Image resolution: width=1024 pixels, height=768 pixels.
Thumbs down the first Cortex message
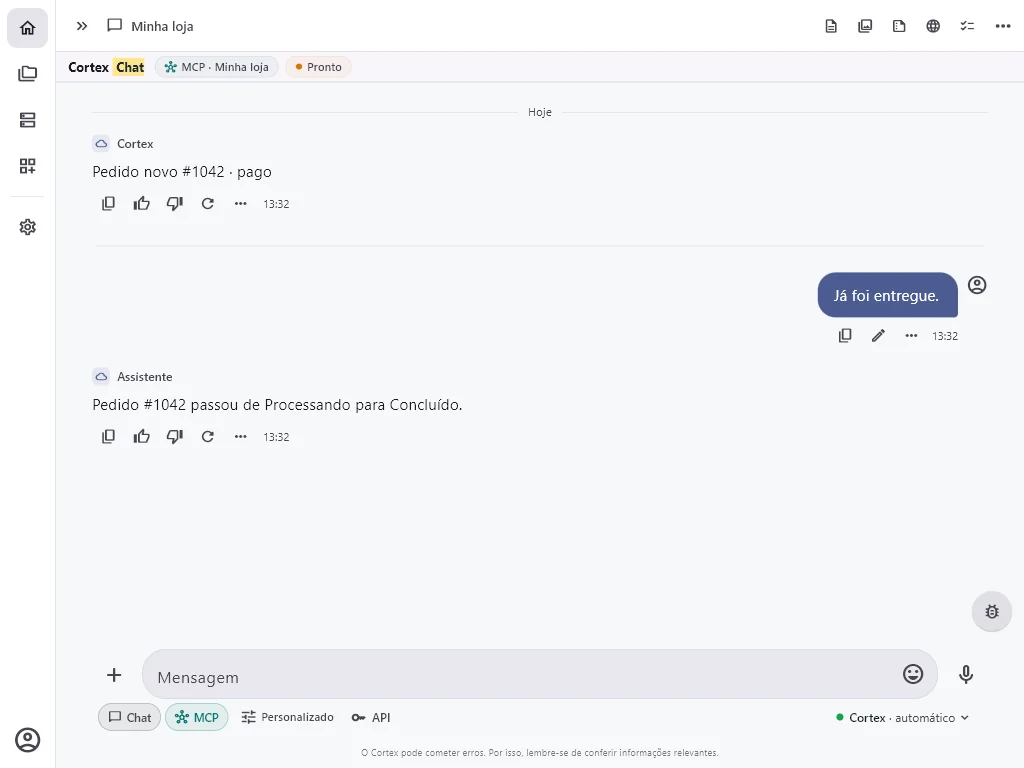tap(174, 204)
